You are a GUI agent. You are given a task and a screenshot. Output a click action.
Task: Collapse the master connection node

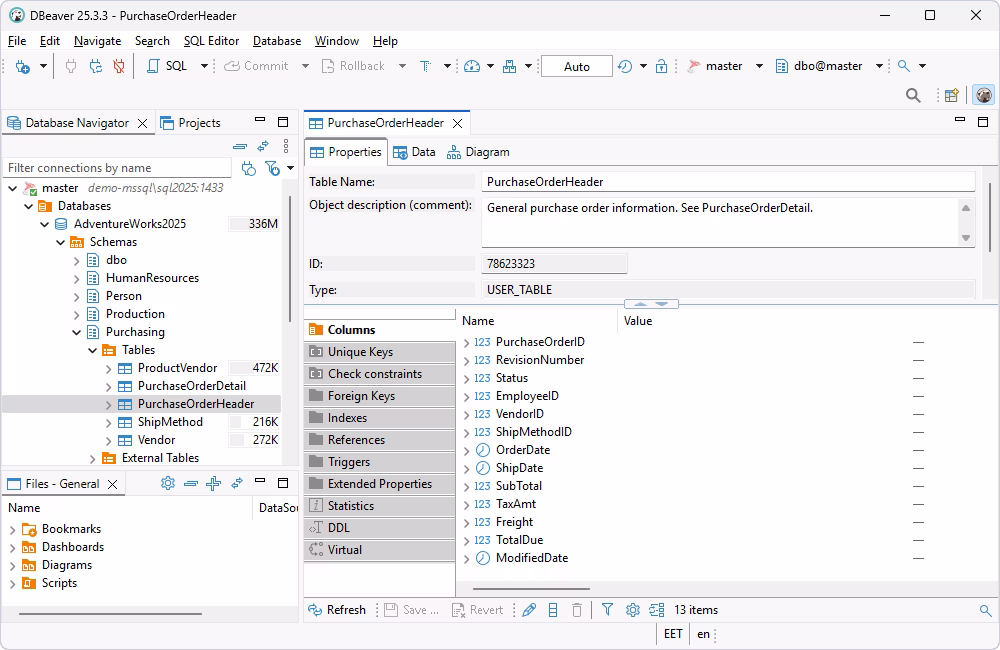[x=13, y=188]
